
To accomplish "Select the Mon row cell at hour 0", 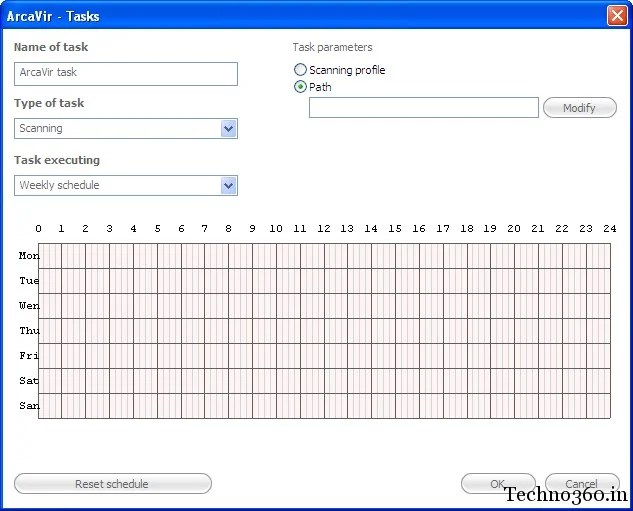I will [x=50, y=256].
